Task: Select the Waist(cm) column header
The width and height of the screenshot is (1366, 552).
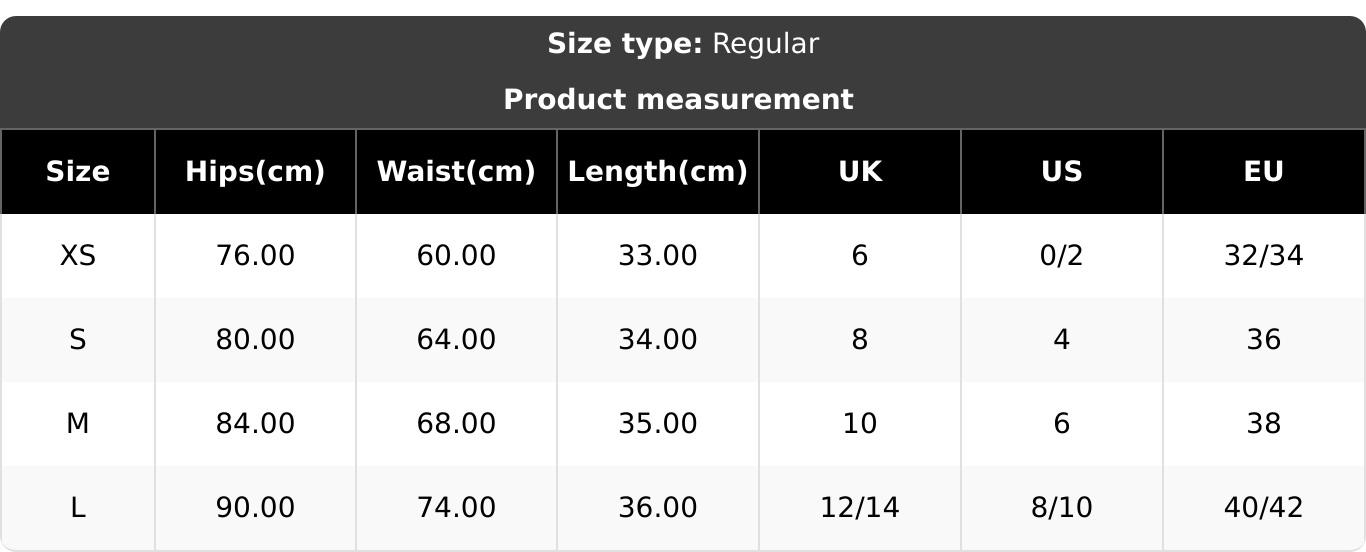Action: point(456,172)
